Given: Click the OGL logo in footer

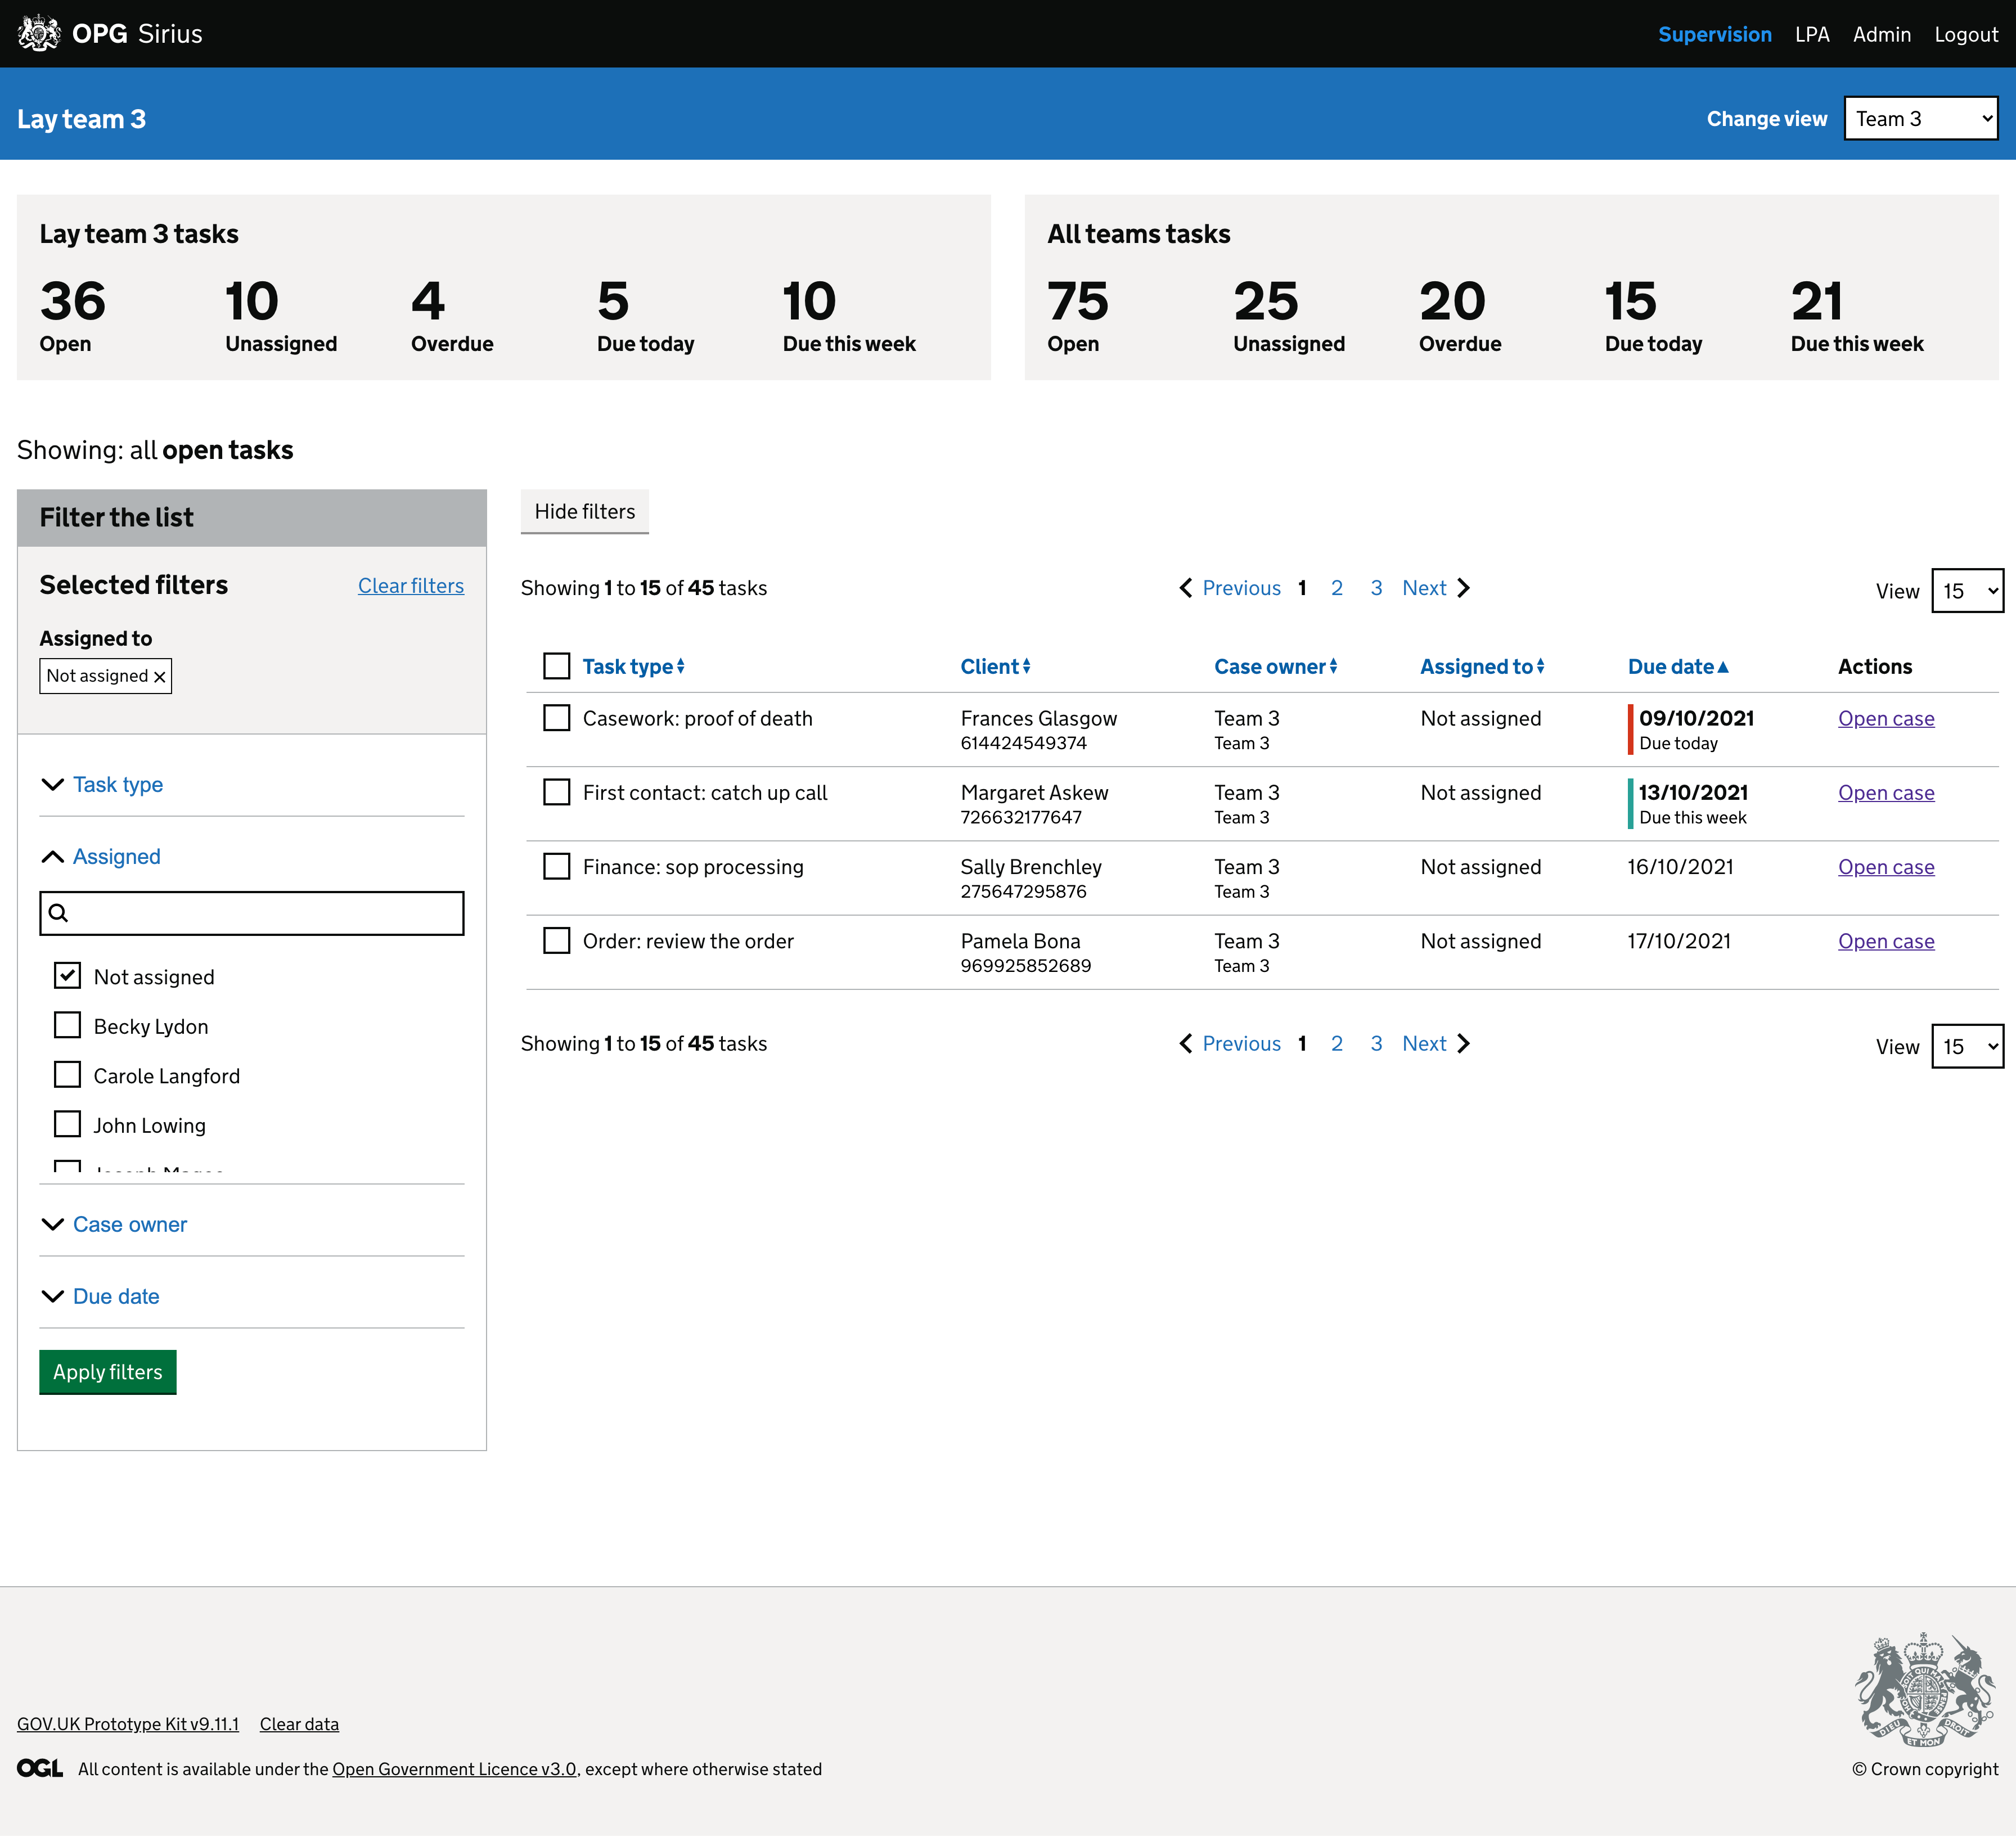Looking at the screenshot, I should tap(40, 1769).
